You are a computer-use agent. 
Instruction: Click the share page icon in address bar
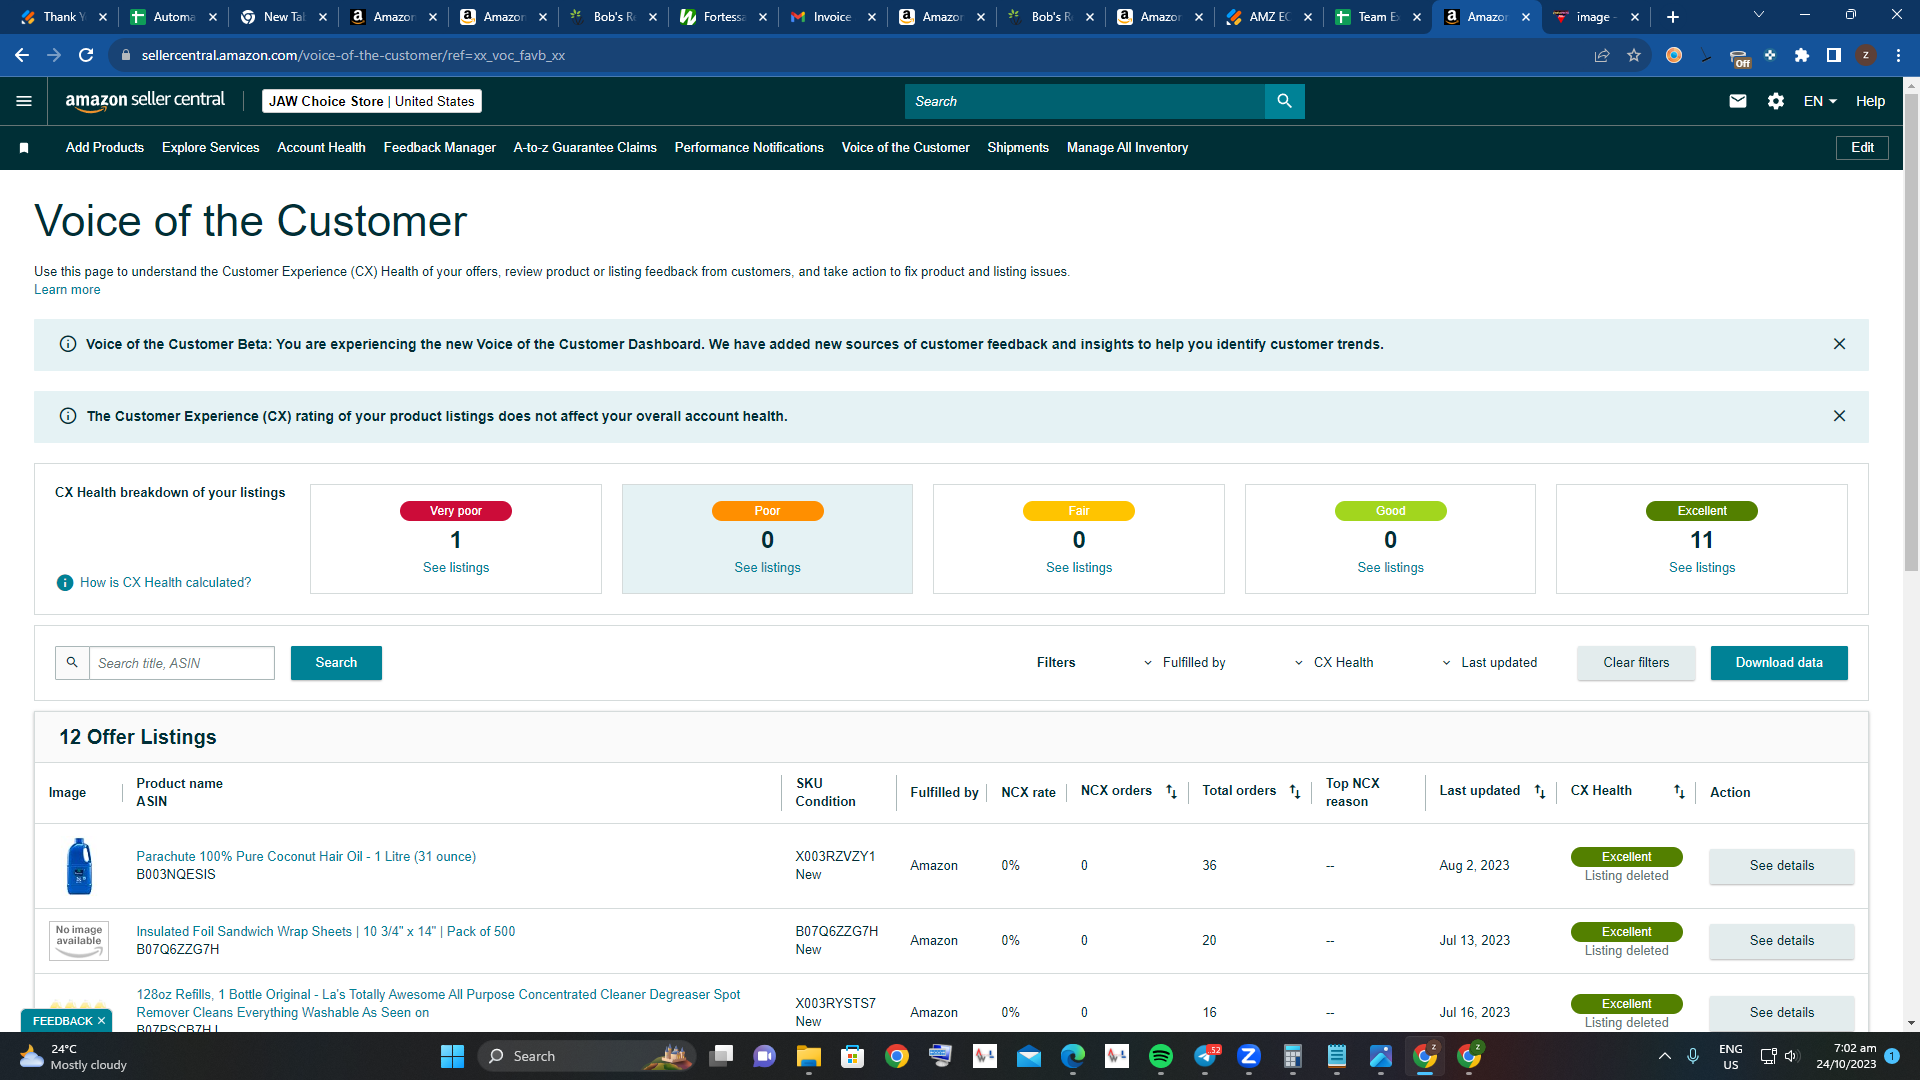[1602, 55]
